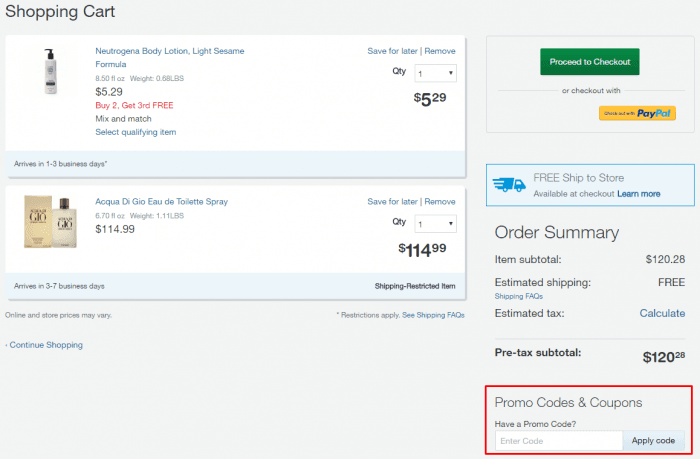Click the Apply code button
Screen dimensions: 700x459
point(653,441)
